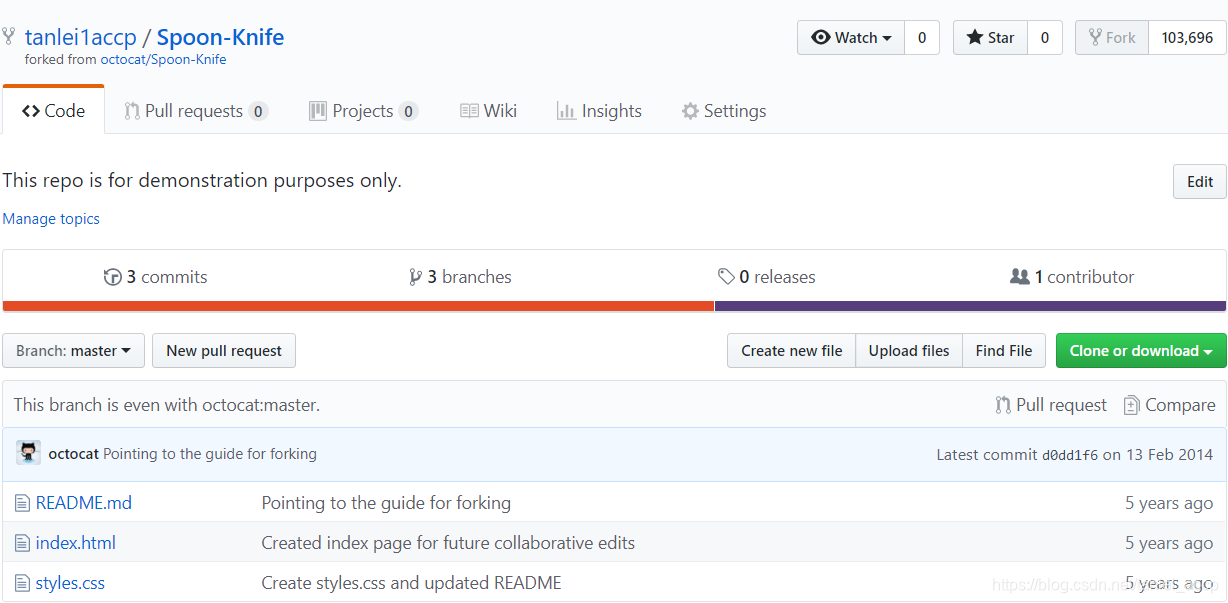Image resolution: width=1228 pixels, height=603 pixels.
Task: Click the eye icon on Watch
Action: tap(821, 38)
